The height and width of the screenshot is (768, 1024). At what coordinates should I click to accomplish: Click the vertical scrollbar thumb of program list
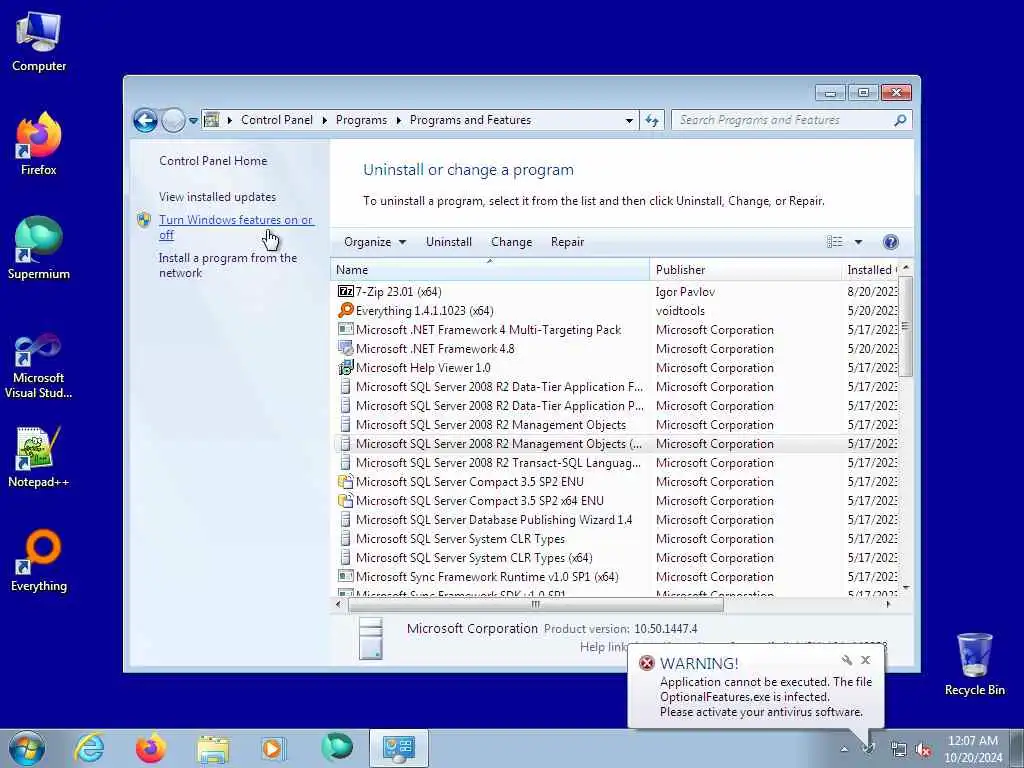pyautogui.click(x=905, y=326)
